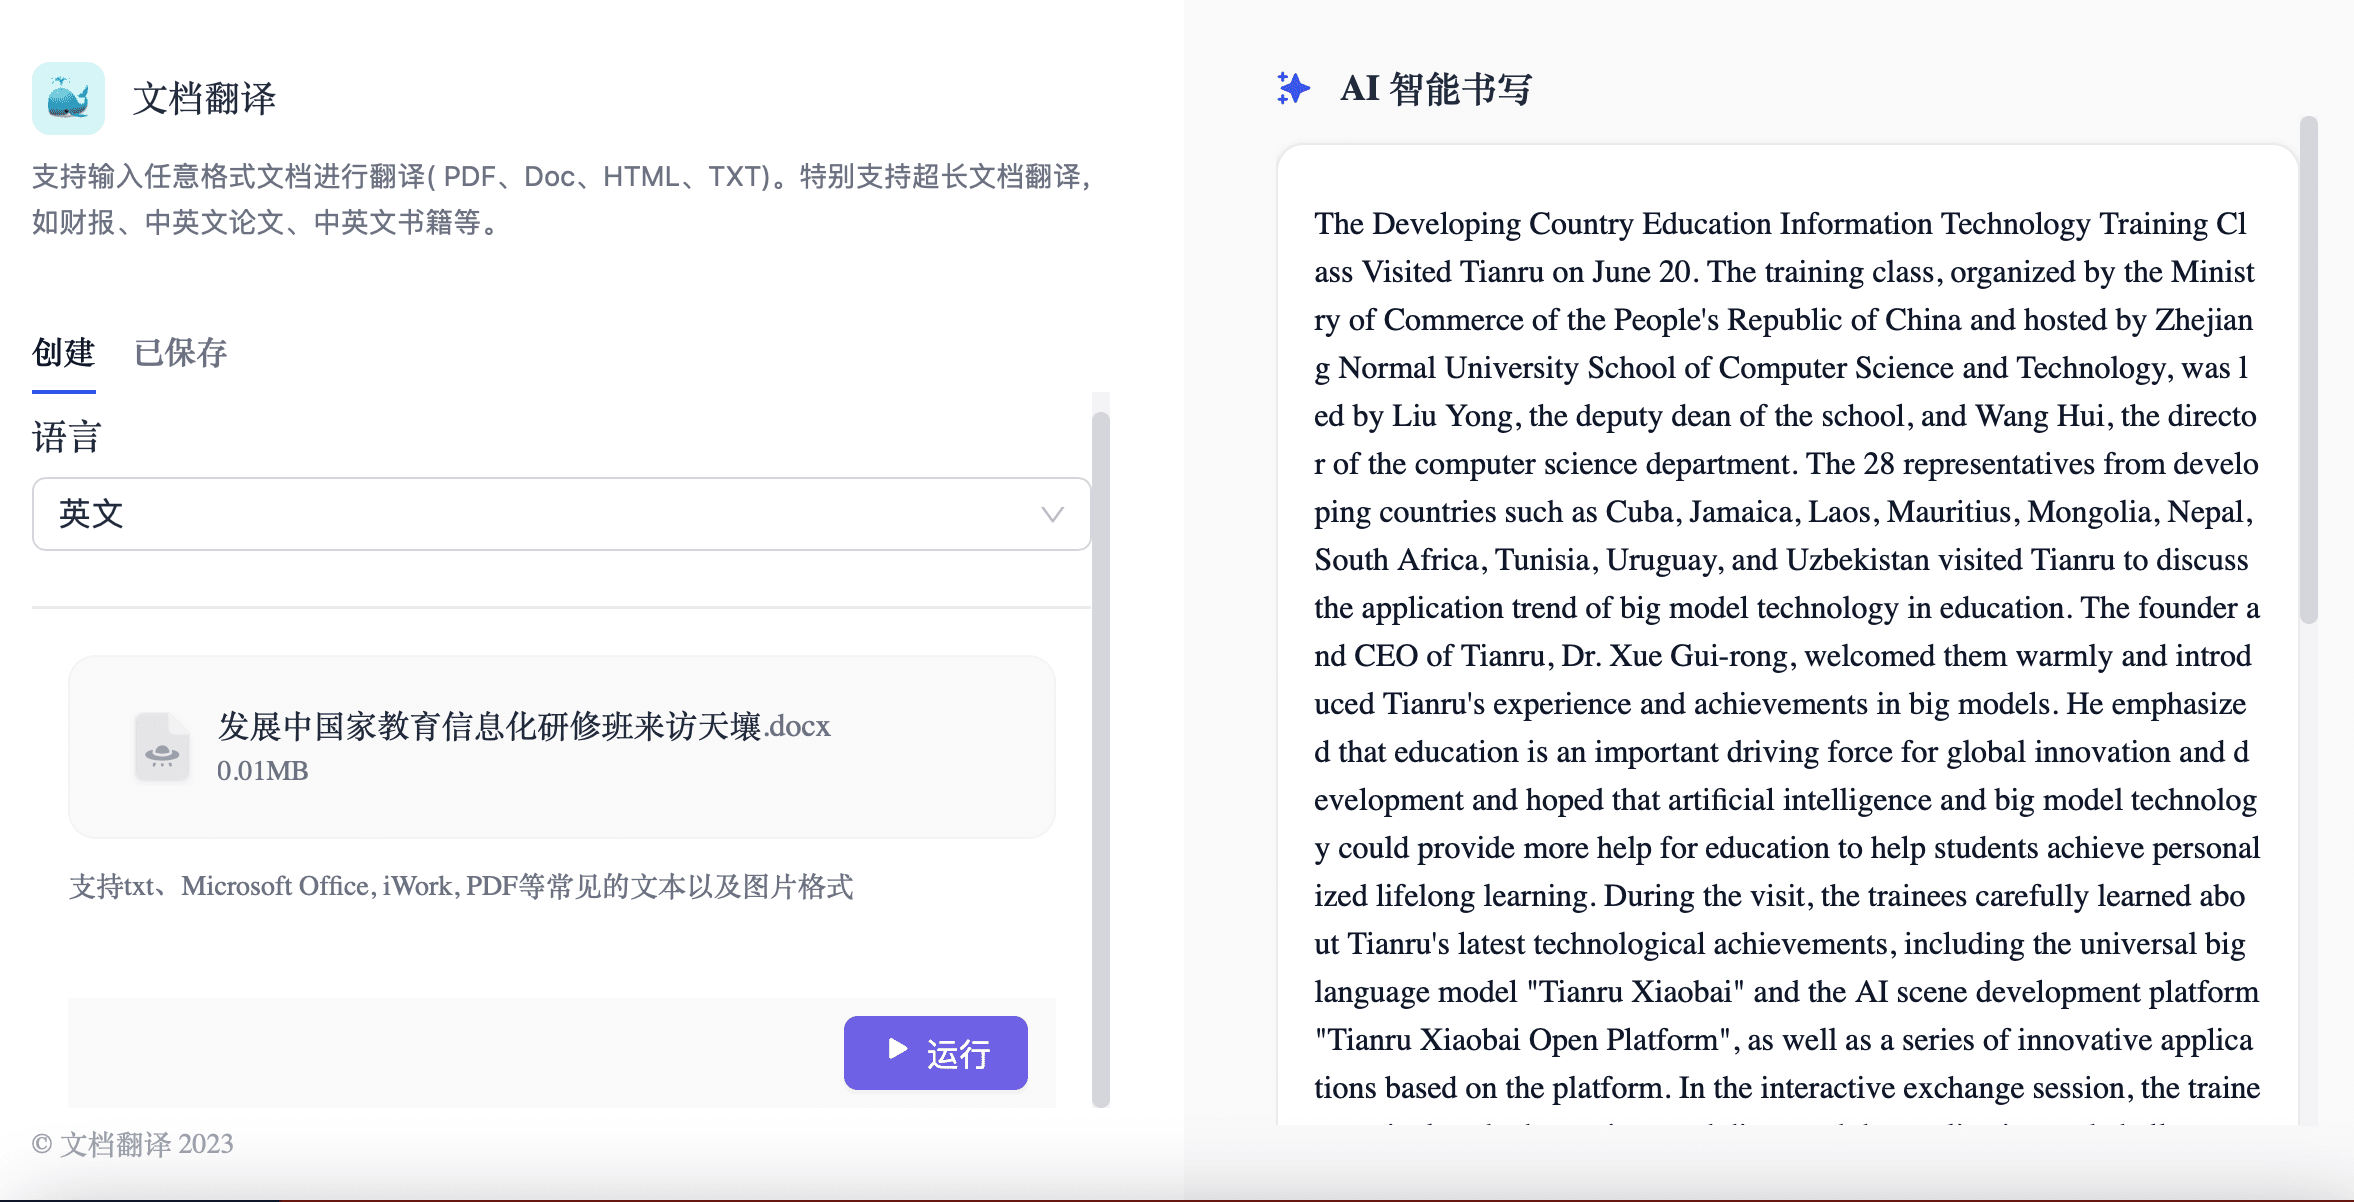Click the AI 智能书写 heading
This screenshot has width=2354, height=1202.
click(x=1435, y=89)
